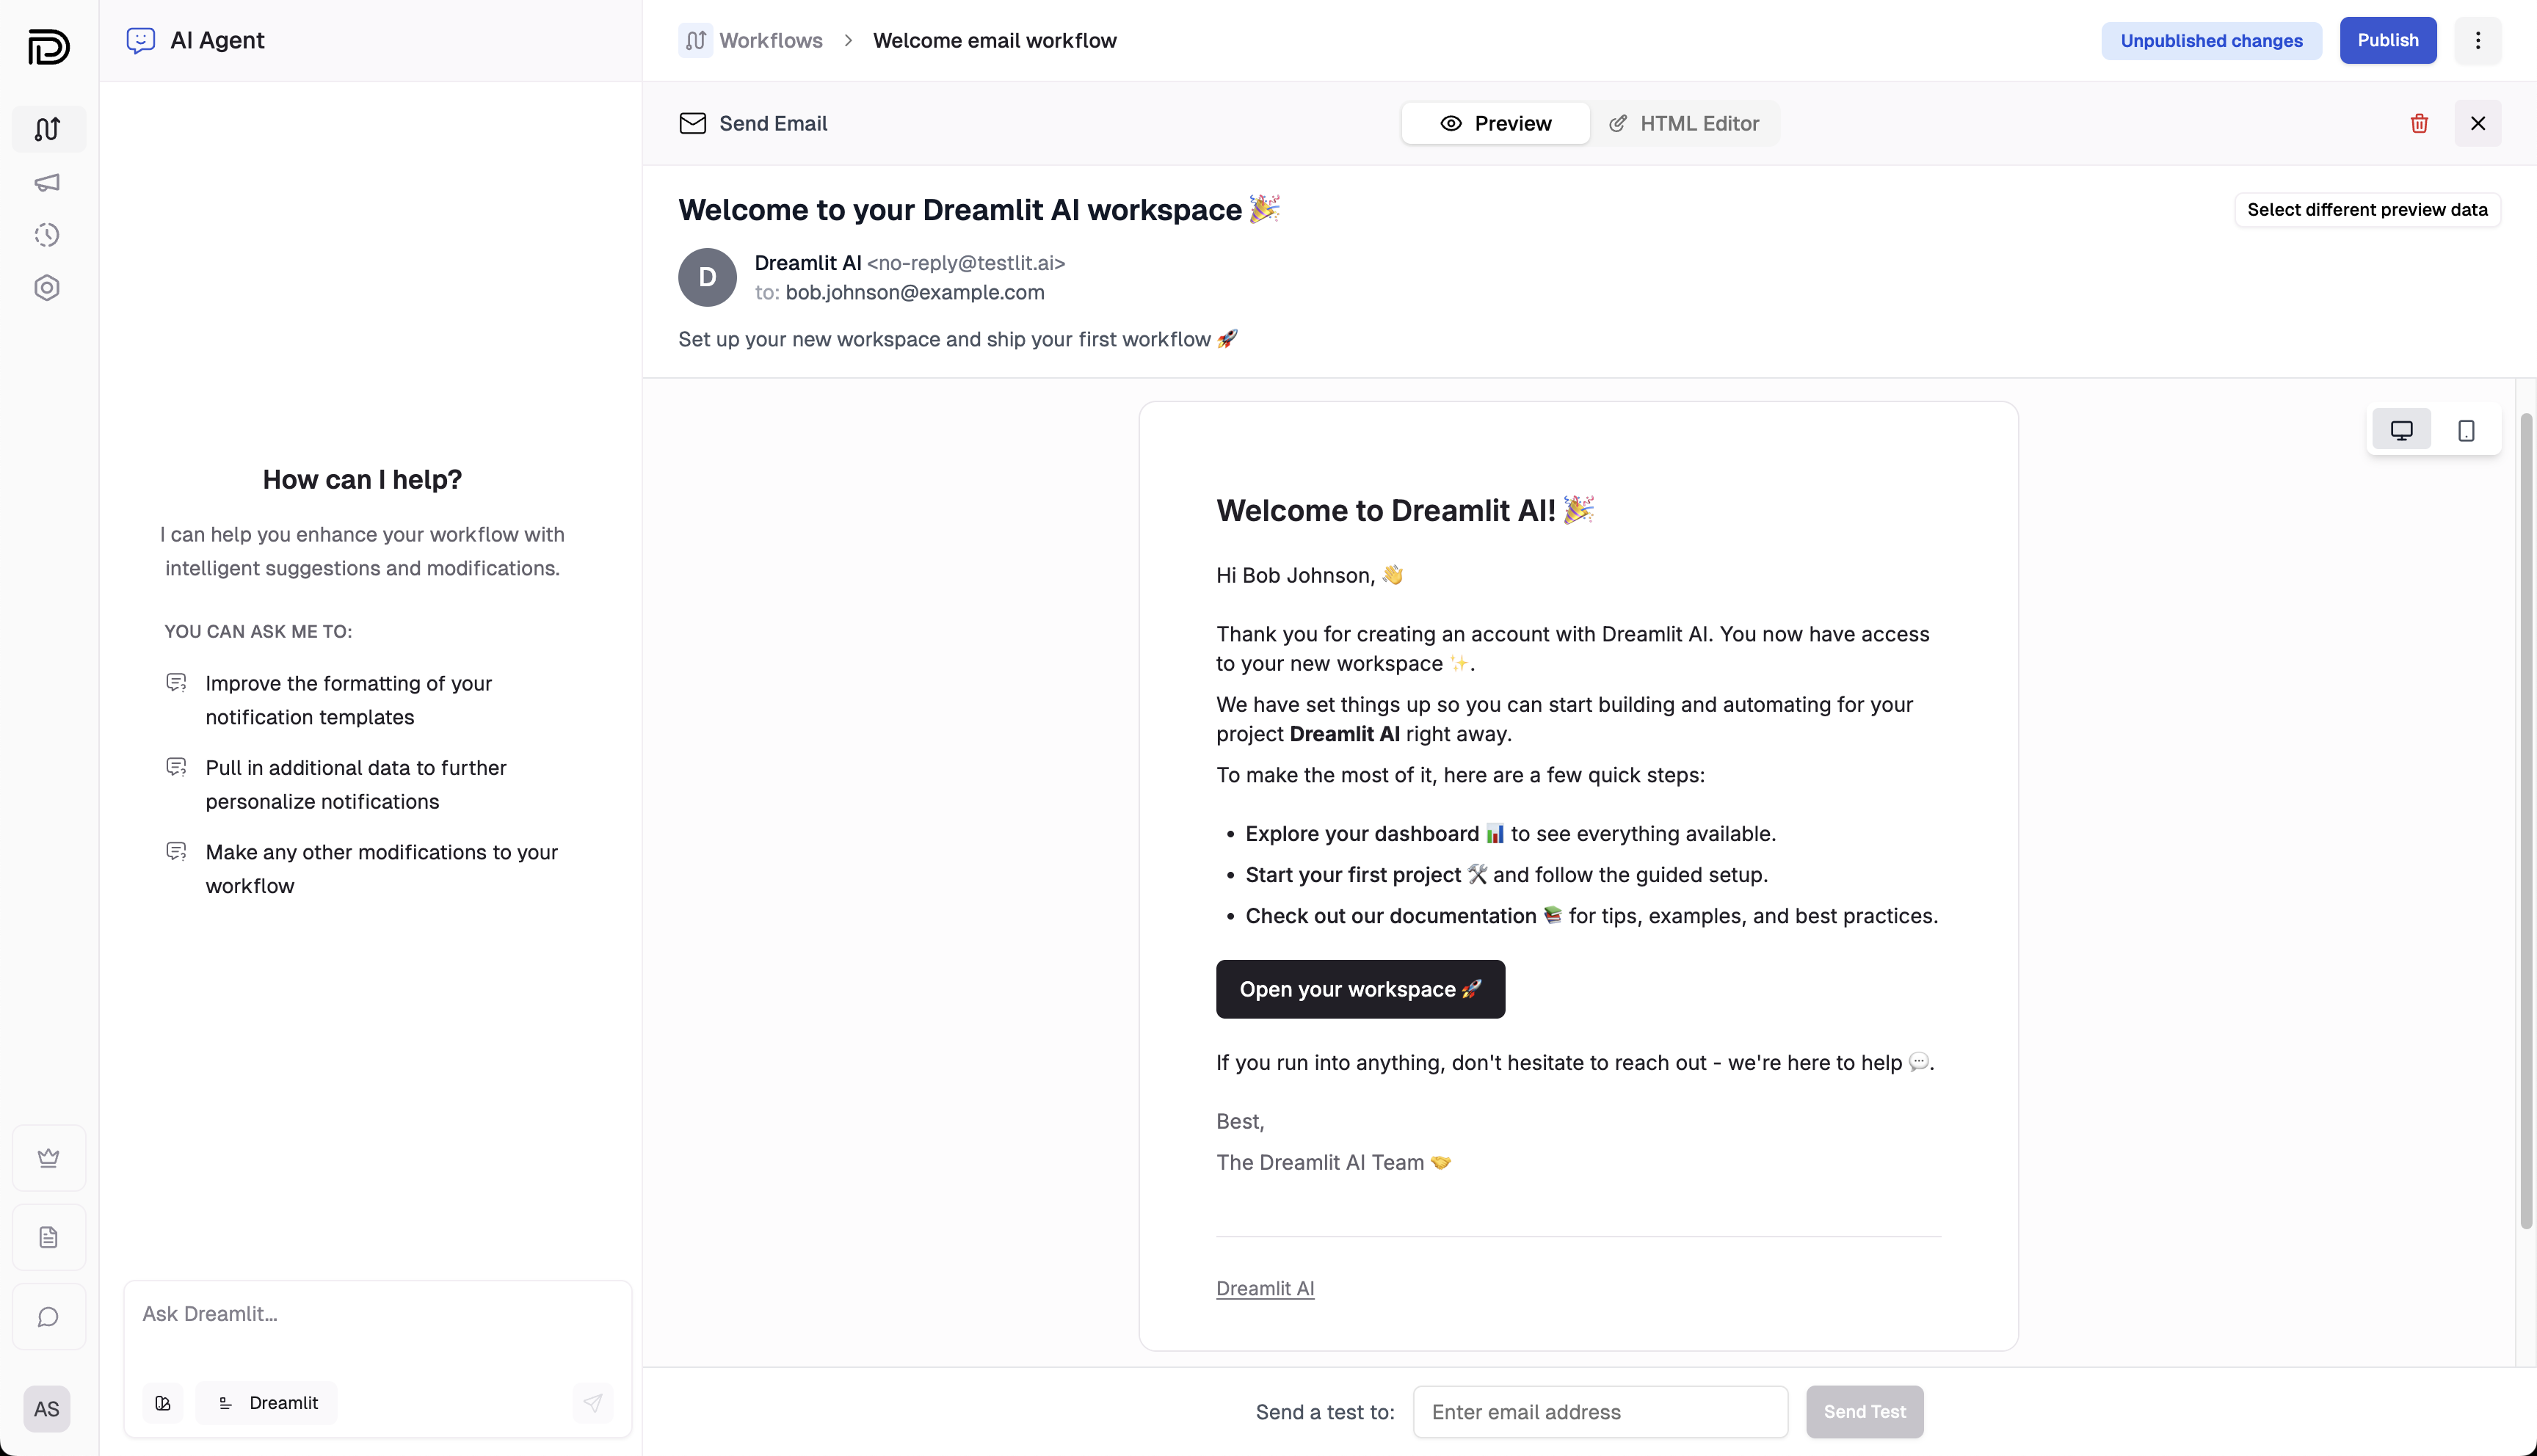This screenshot has height=1456, width=2537.
Task: Open the template swatch picker in chat bar
Action: tap(163, 1402)
